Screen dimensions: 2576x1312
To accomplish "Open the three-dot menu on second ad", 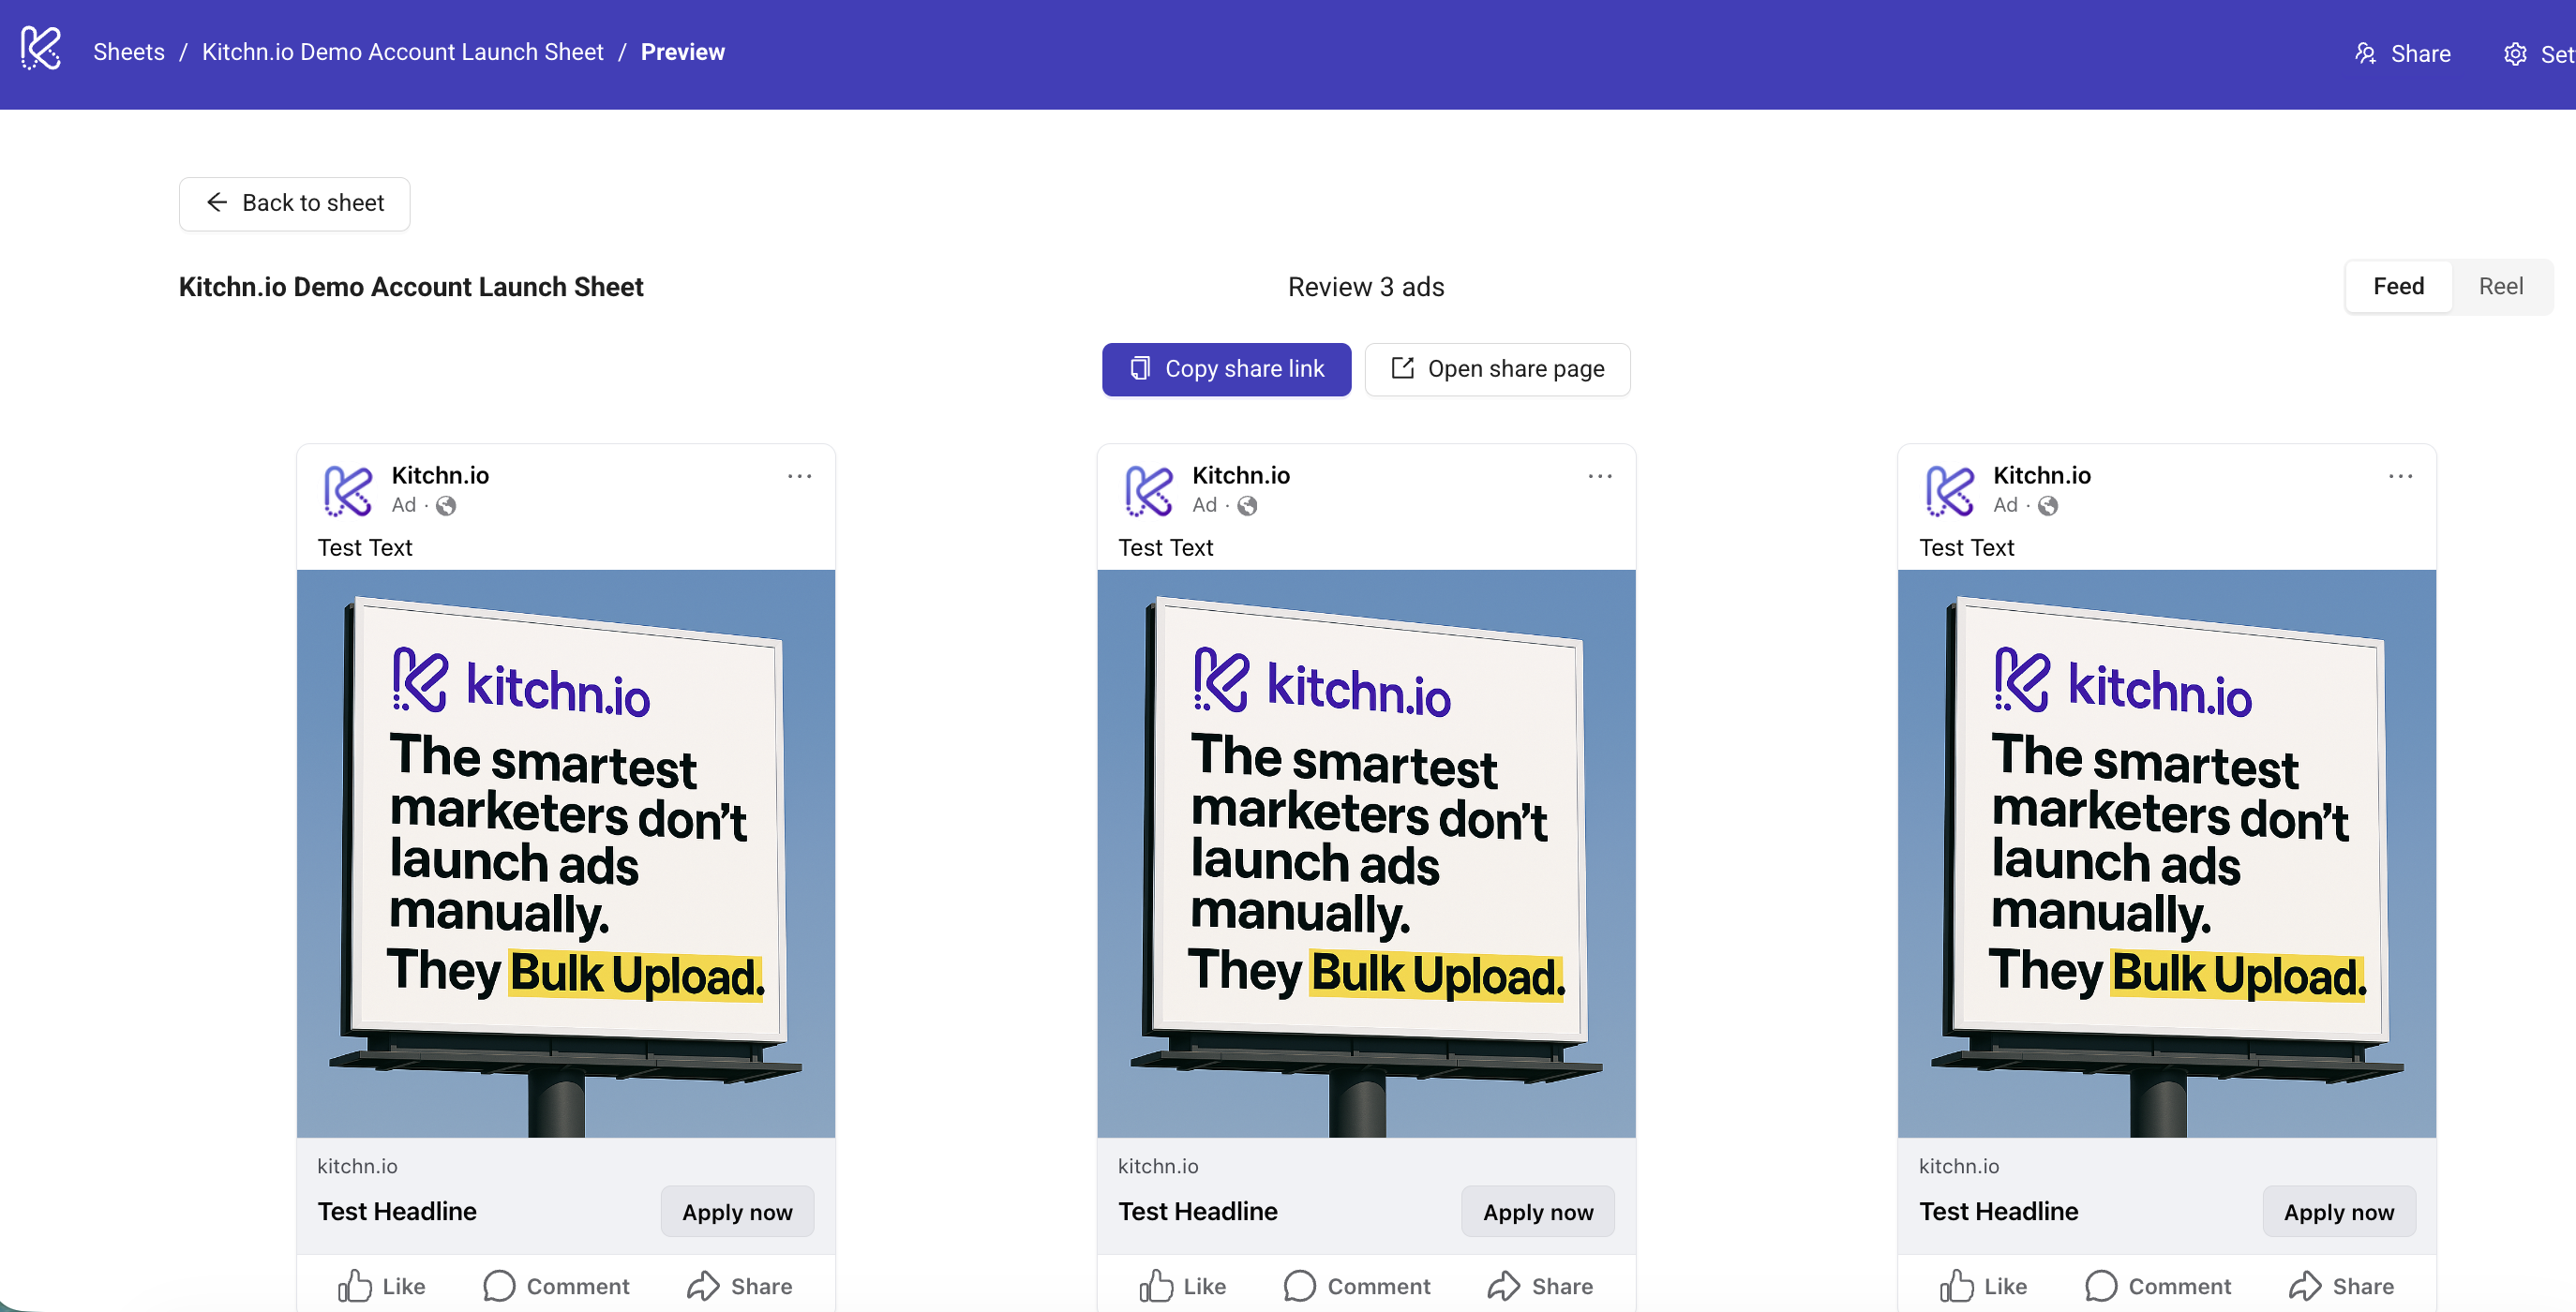I will [x=1600, y=476].
